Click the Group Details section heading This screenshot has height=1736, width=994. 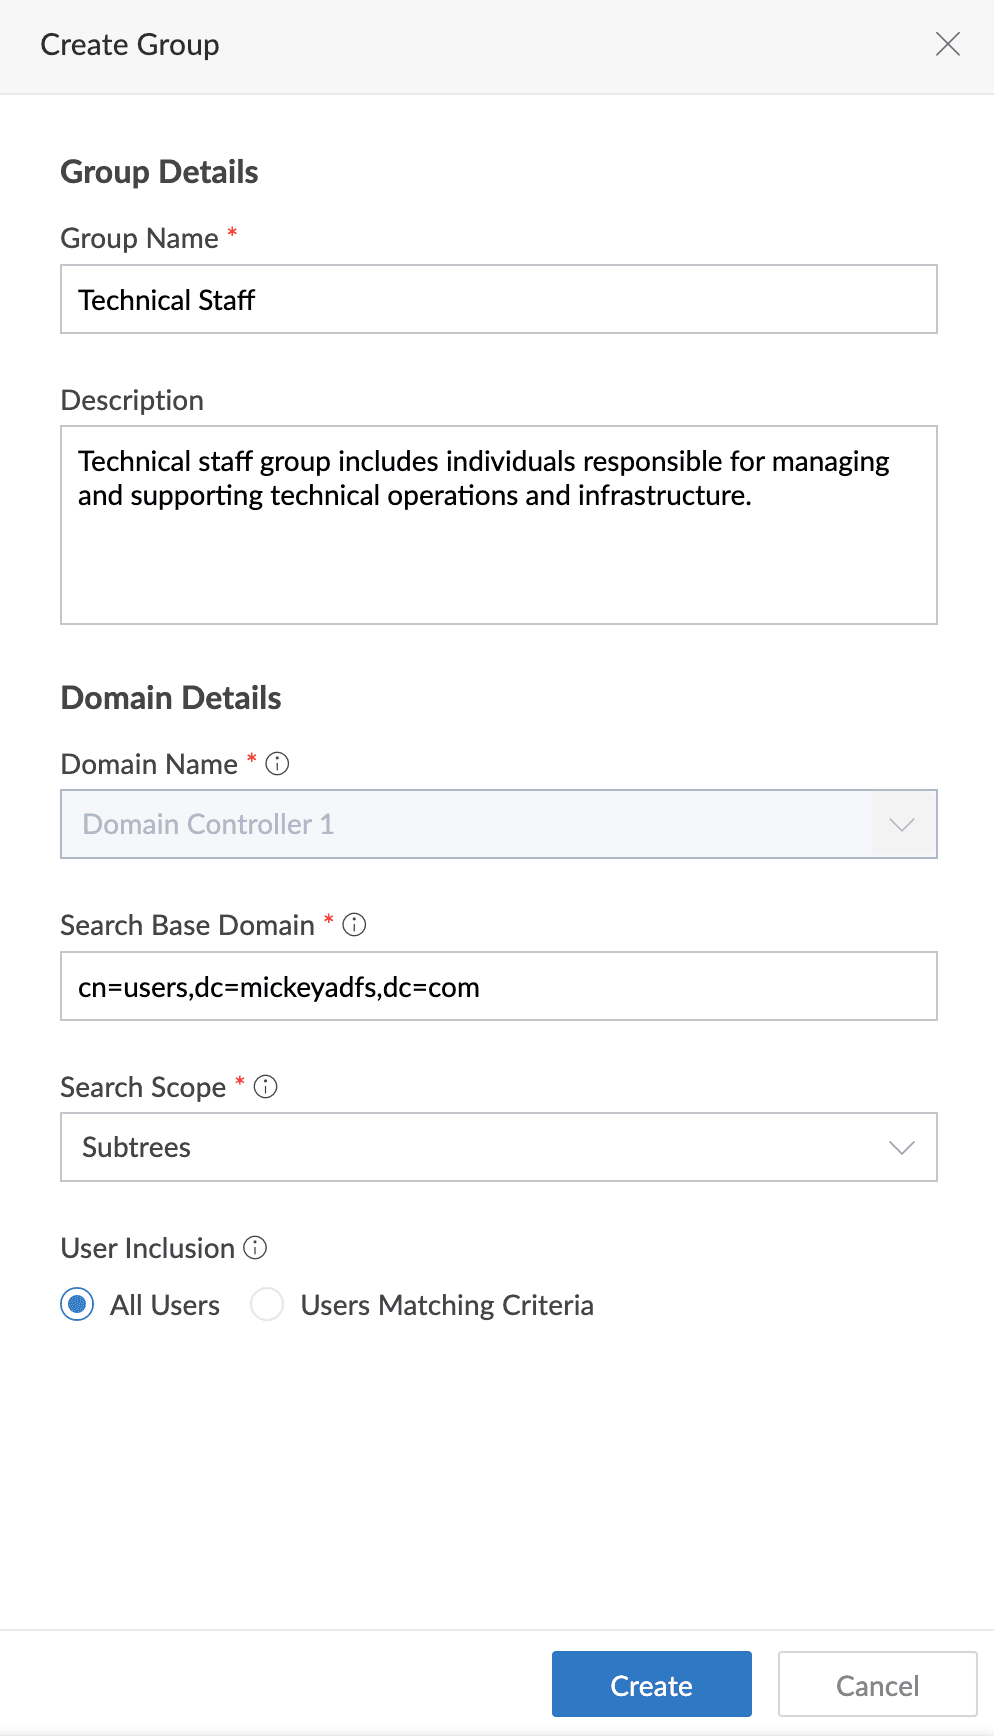(x=159, y=172)
